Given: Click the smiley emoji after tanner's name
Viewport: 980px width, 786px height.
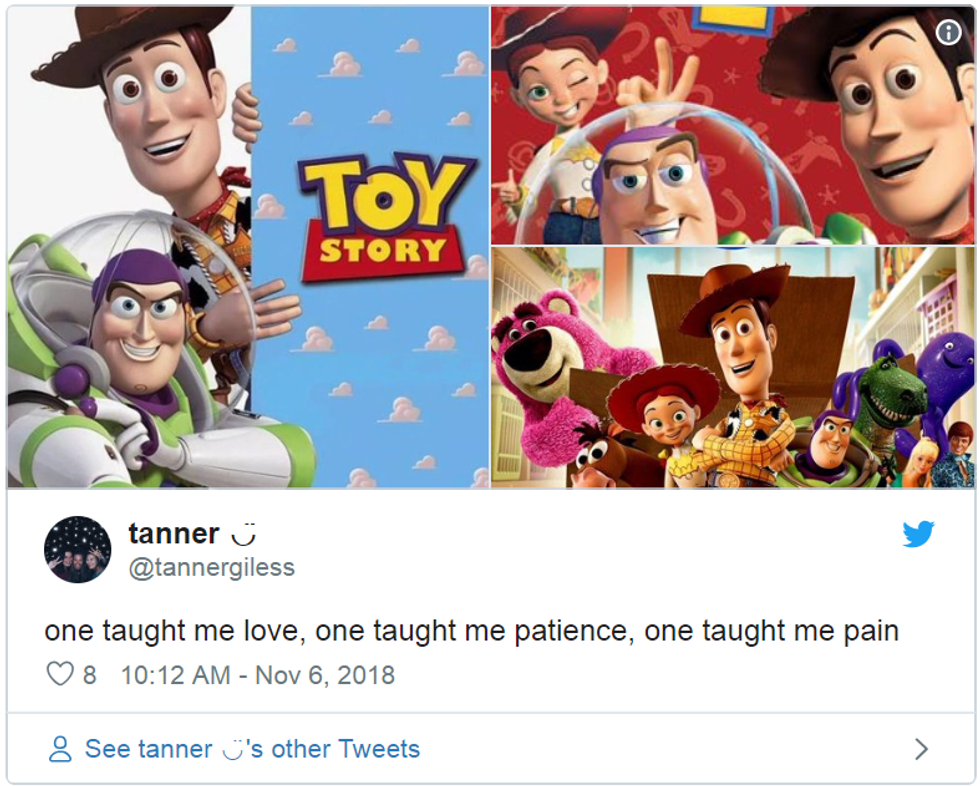Looking at the screenshot, I should [x=243, y=535].
